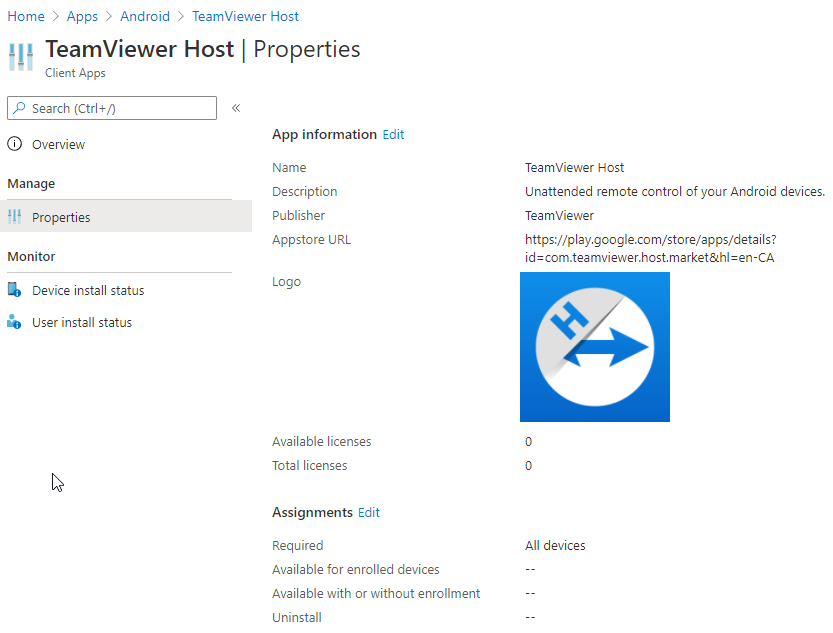Edit the App information section
The image size is (833, 633).
tap(393, 134)
